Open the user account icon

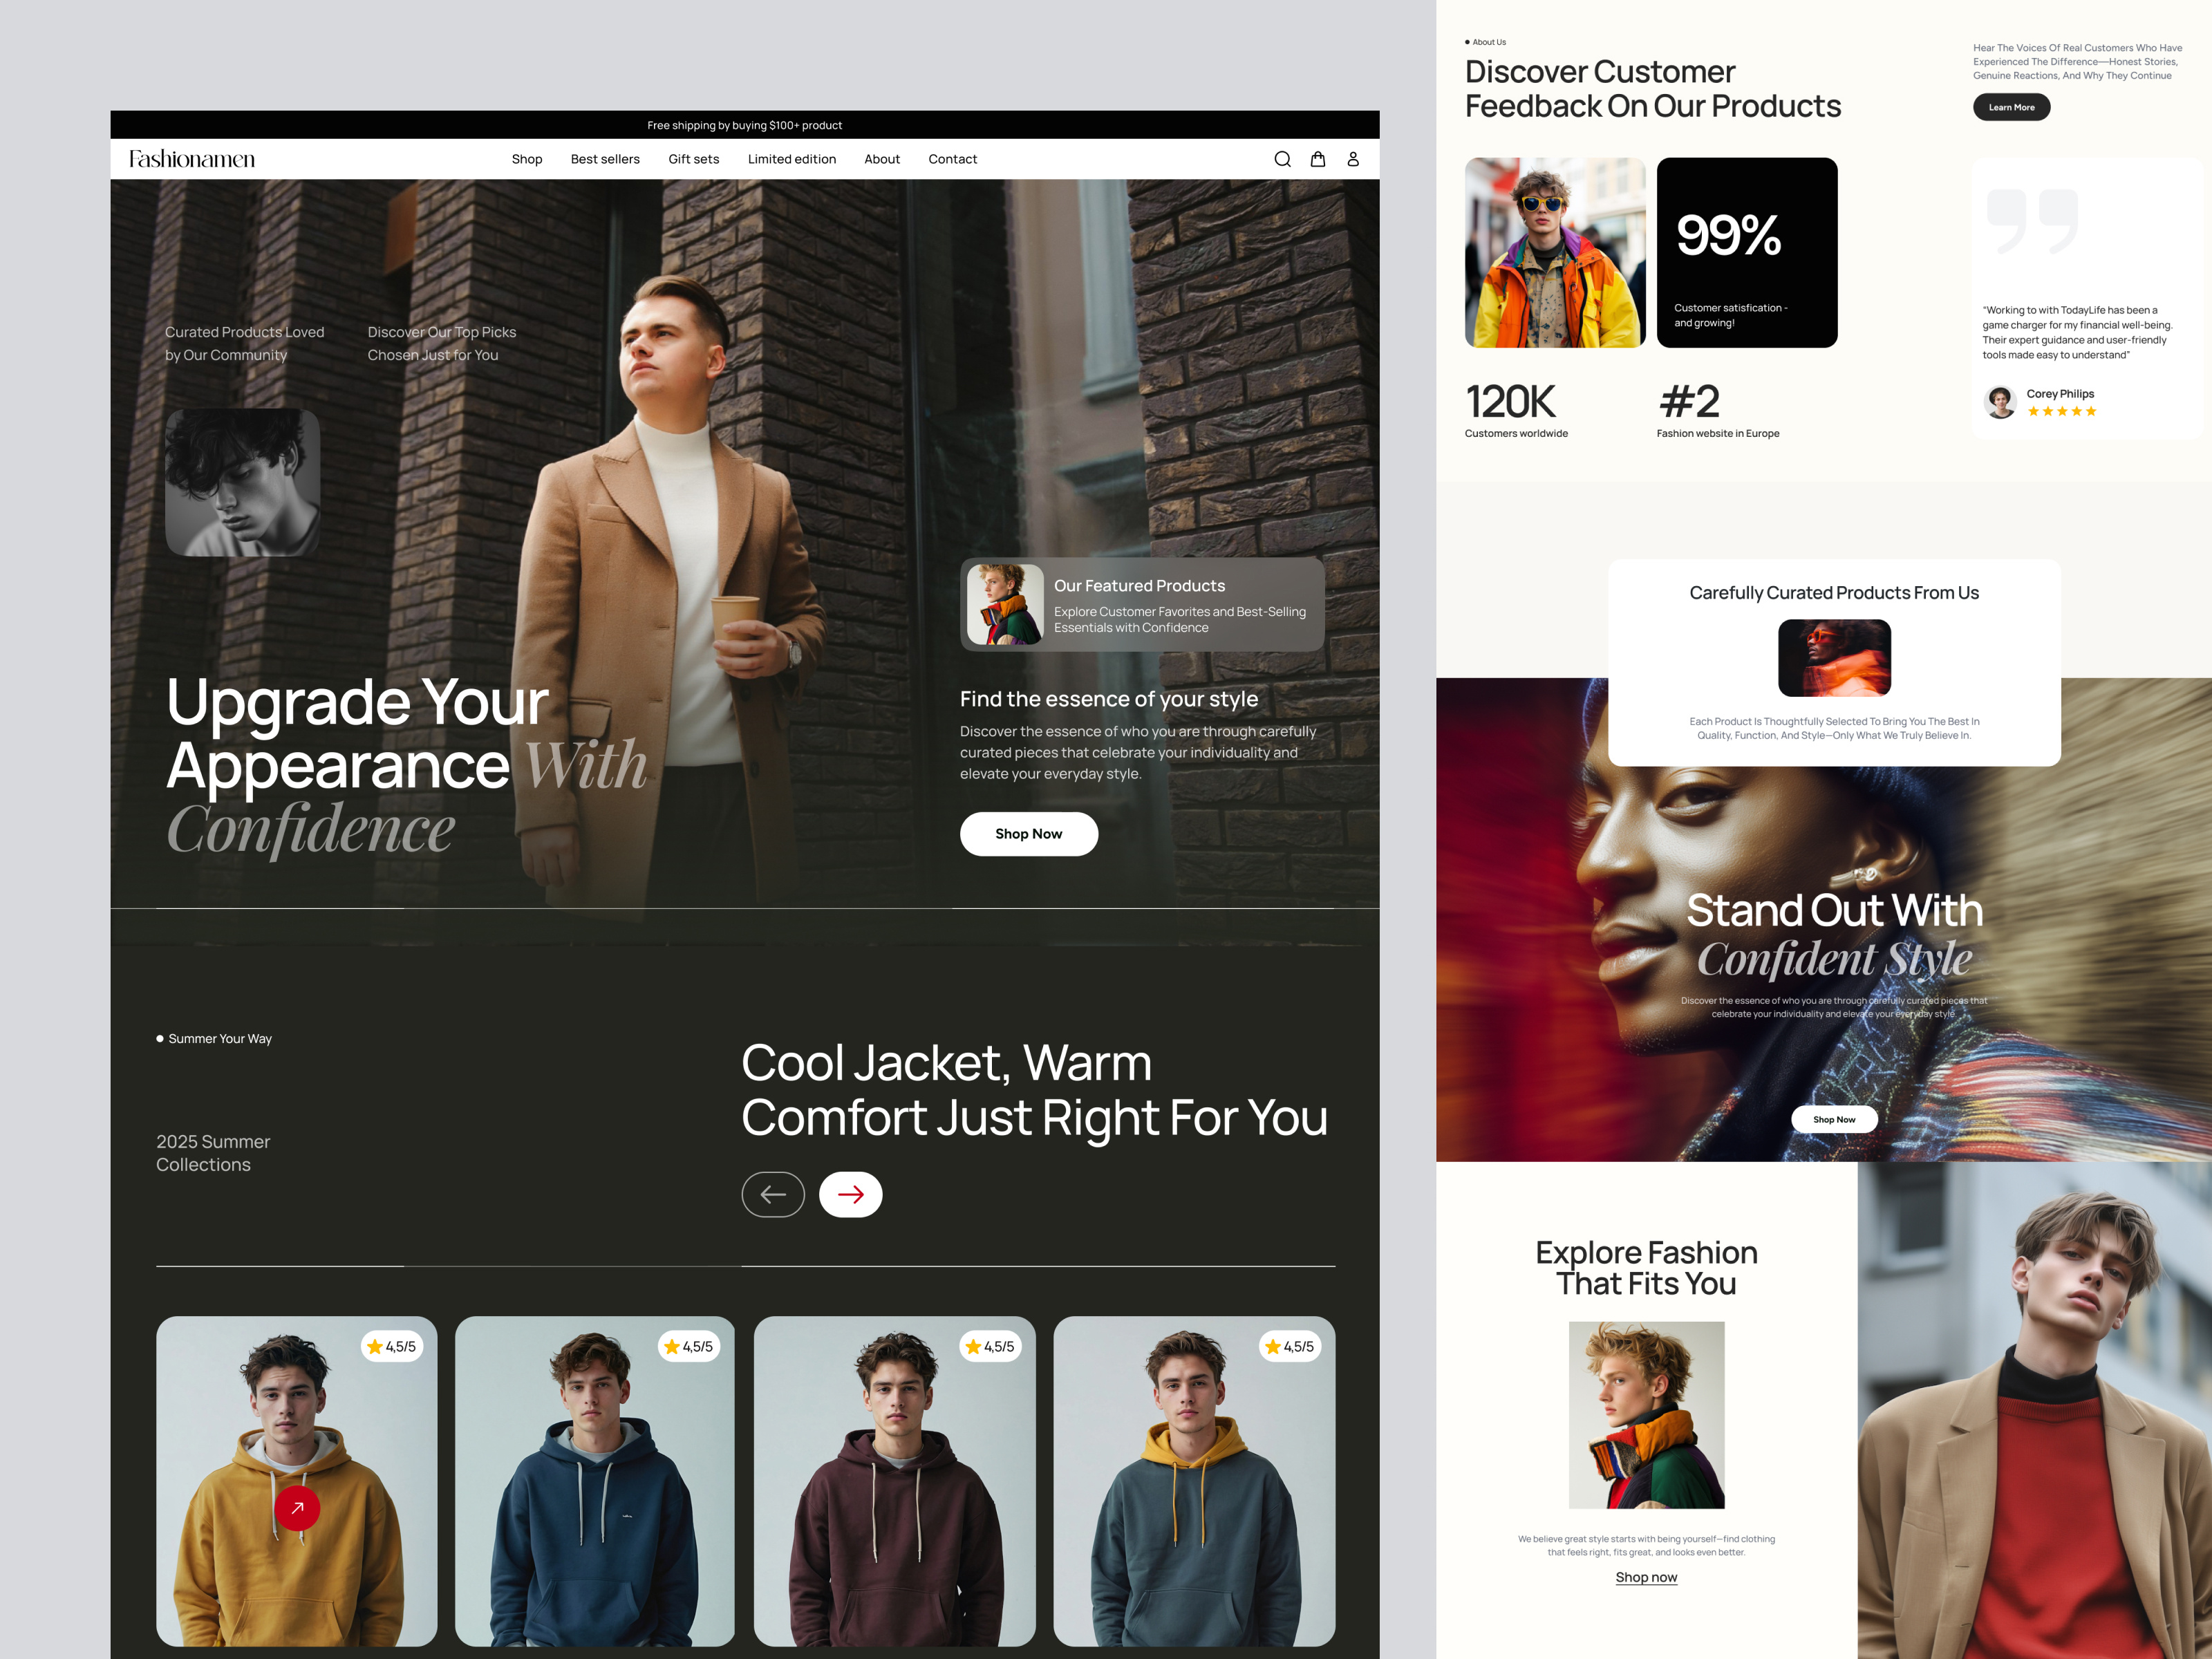point(1353,159)
